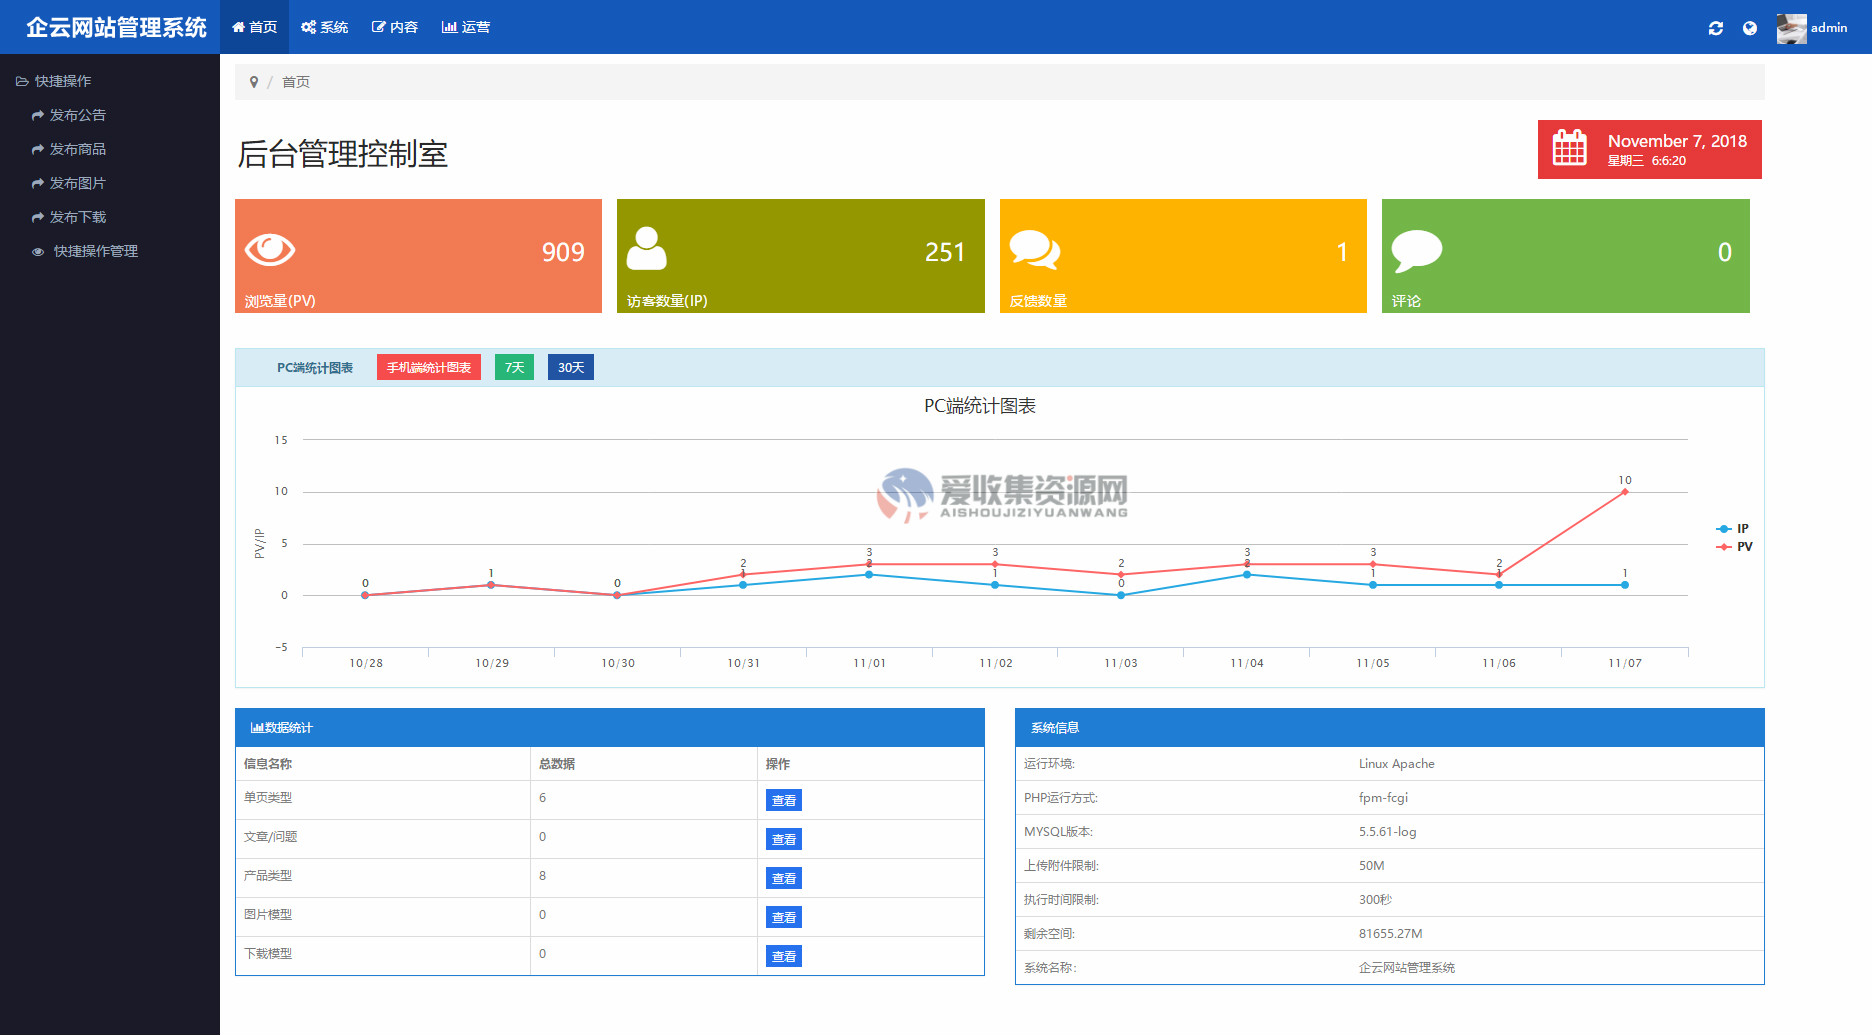This screenshot has width=1872, height=1035.
Task: Click the eye icon on PV card
Action: click(270, 249)
